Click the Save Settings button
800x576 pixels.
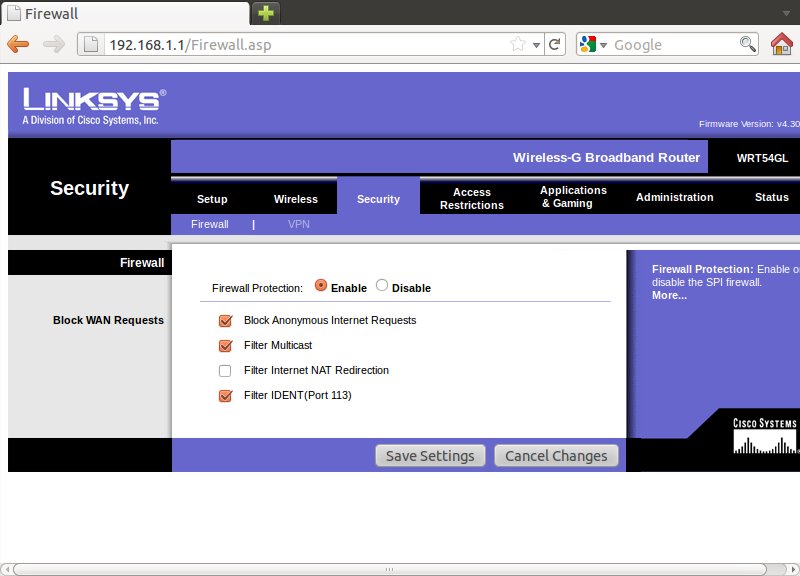coord(430,456)
